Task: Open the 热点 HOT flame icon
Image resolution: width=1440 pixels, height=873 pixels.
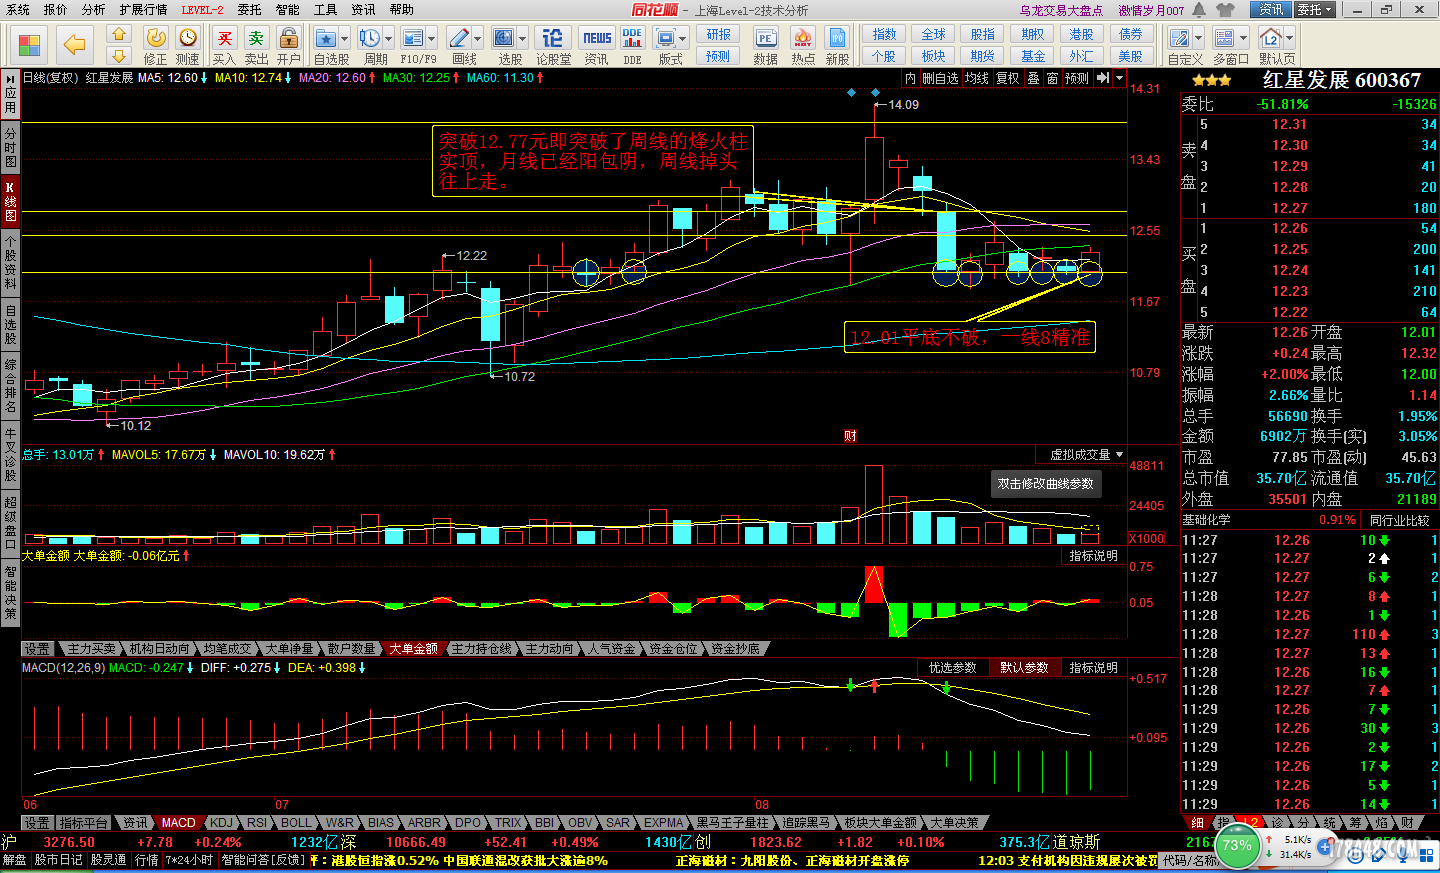Action: (803, 45)
